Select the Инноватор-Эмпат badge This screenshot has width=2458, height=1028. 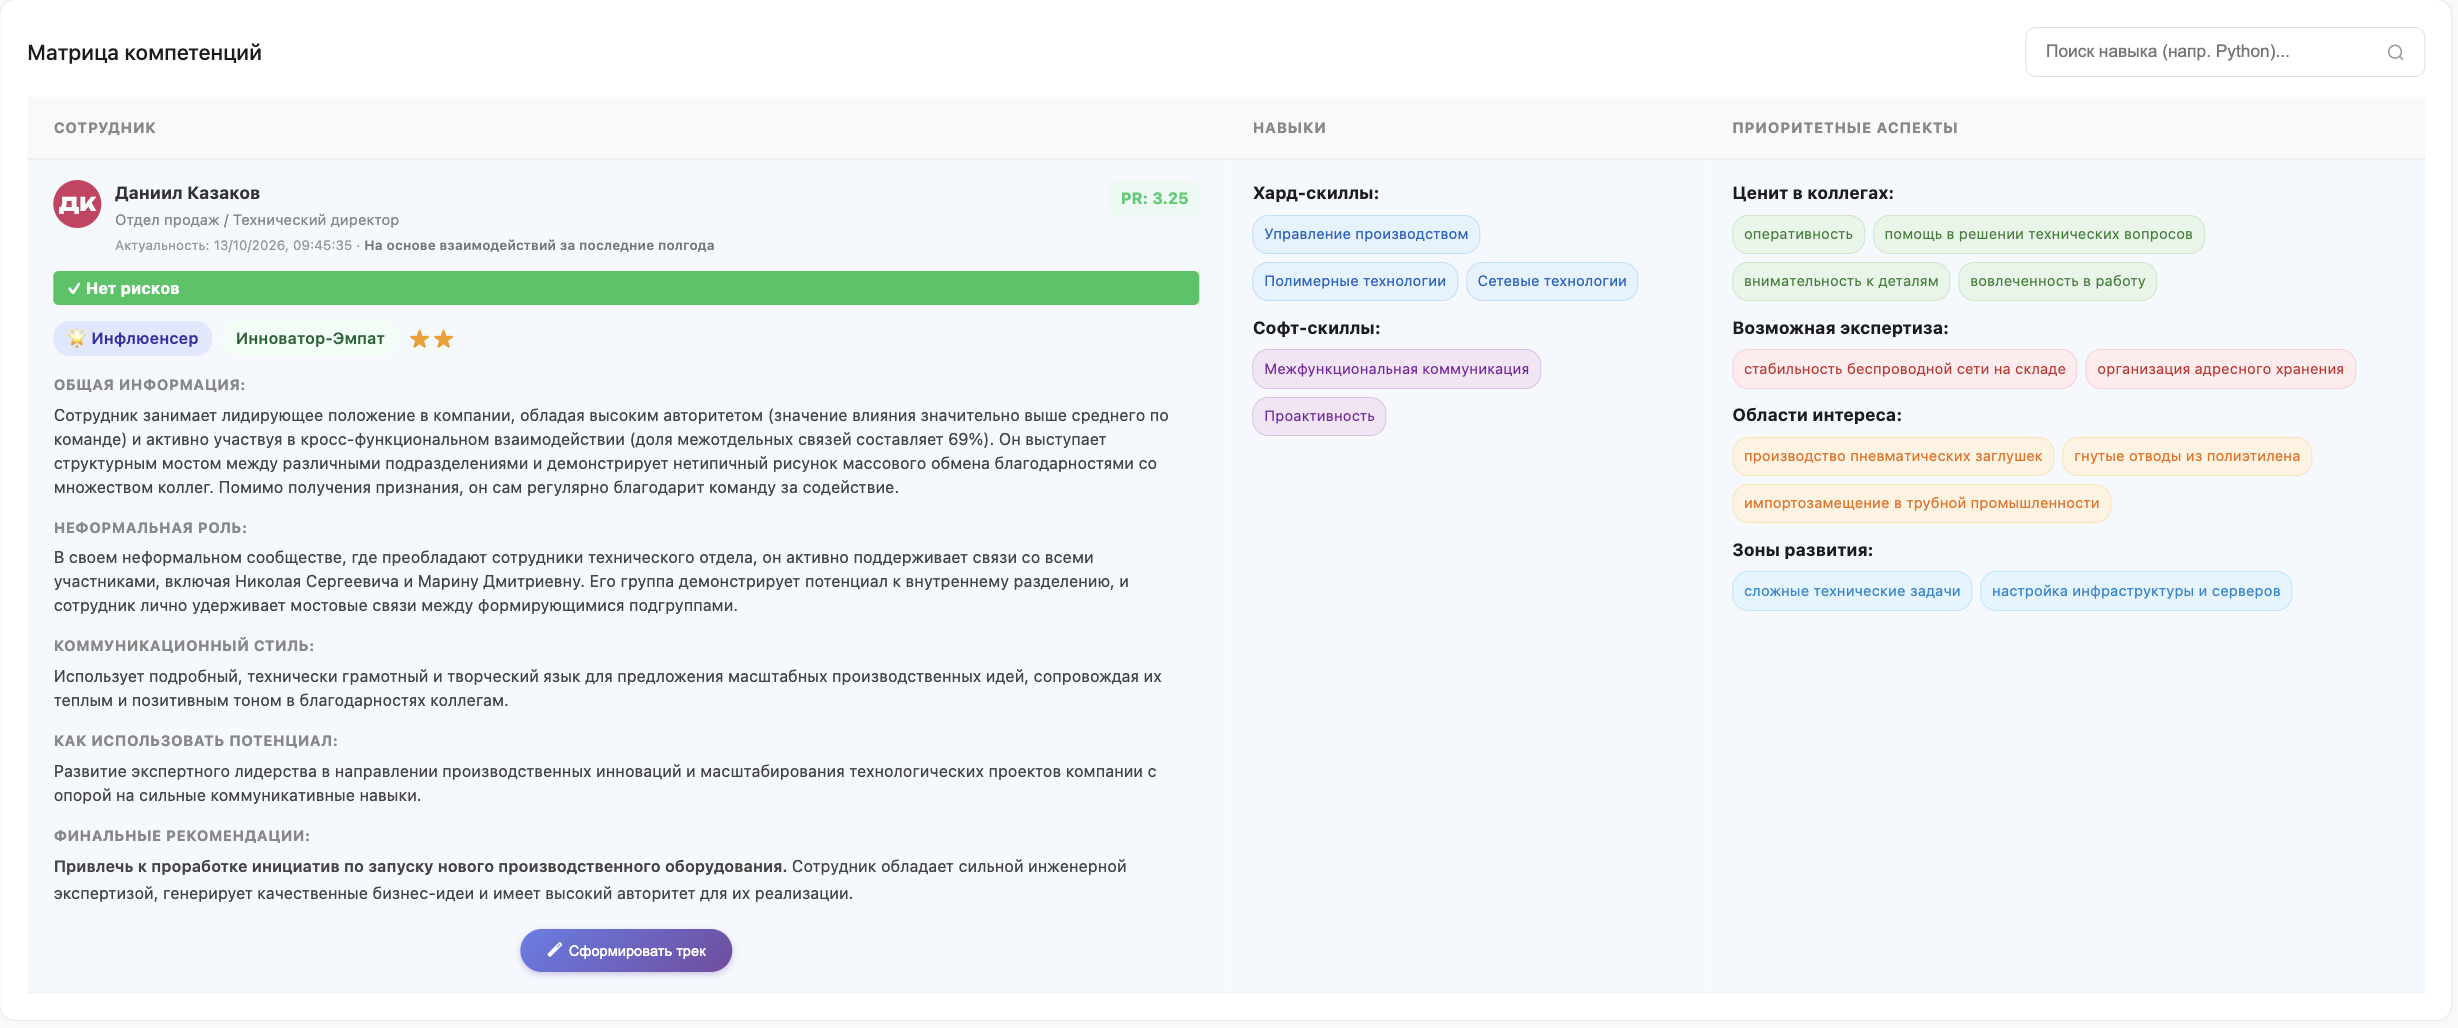click(x=310, y=338)
